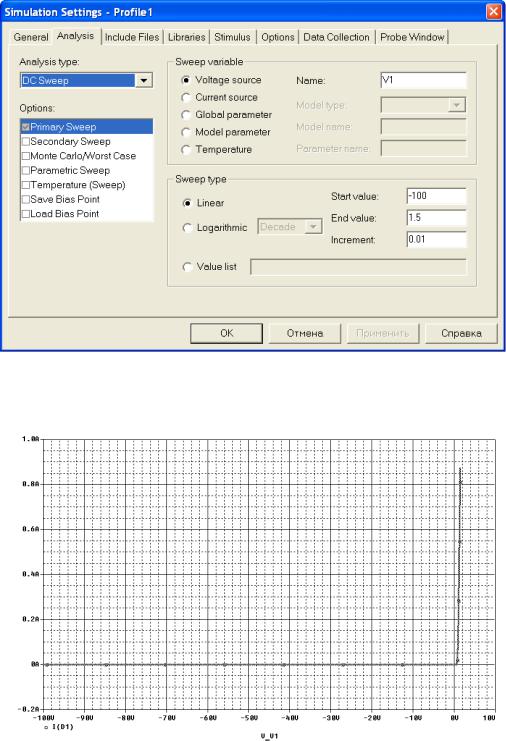Viewport: 506px width, 741px height.
Task: Enable the Load Bias Point option
Action: [x=26, y=214]
